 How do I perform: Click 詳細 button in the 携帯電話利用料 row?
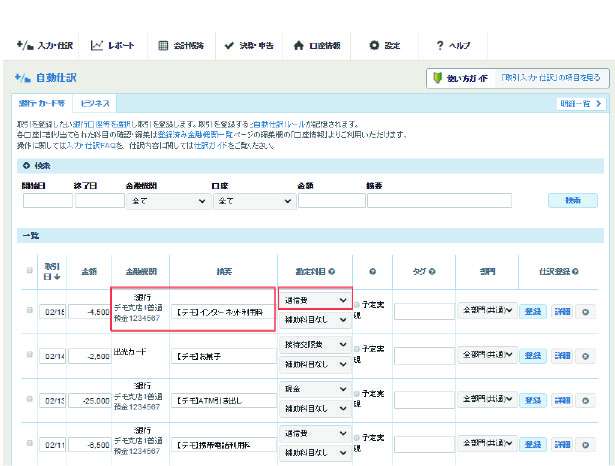[x=562, y=445]
